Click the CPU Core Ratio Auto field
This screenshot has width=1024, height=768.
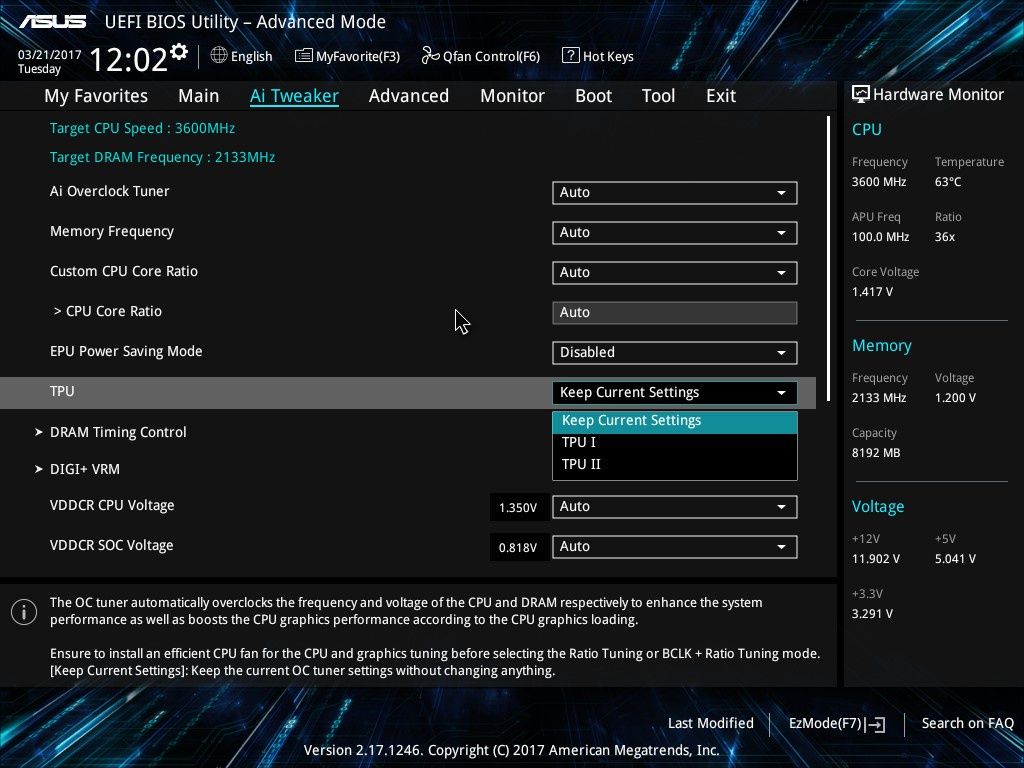[x=675, y=312]
